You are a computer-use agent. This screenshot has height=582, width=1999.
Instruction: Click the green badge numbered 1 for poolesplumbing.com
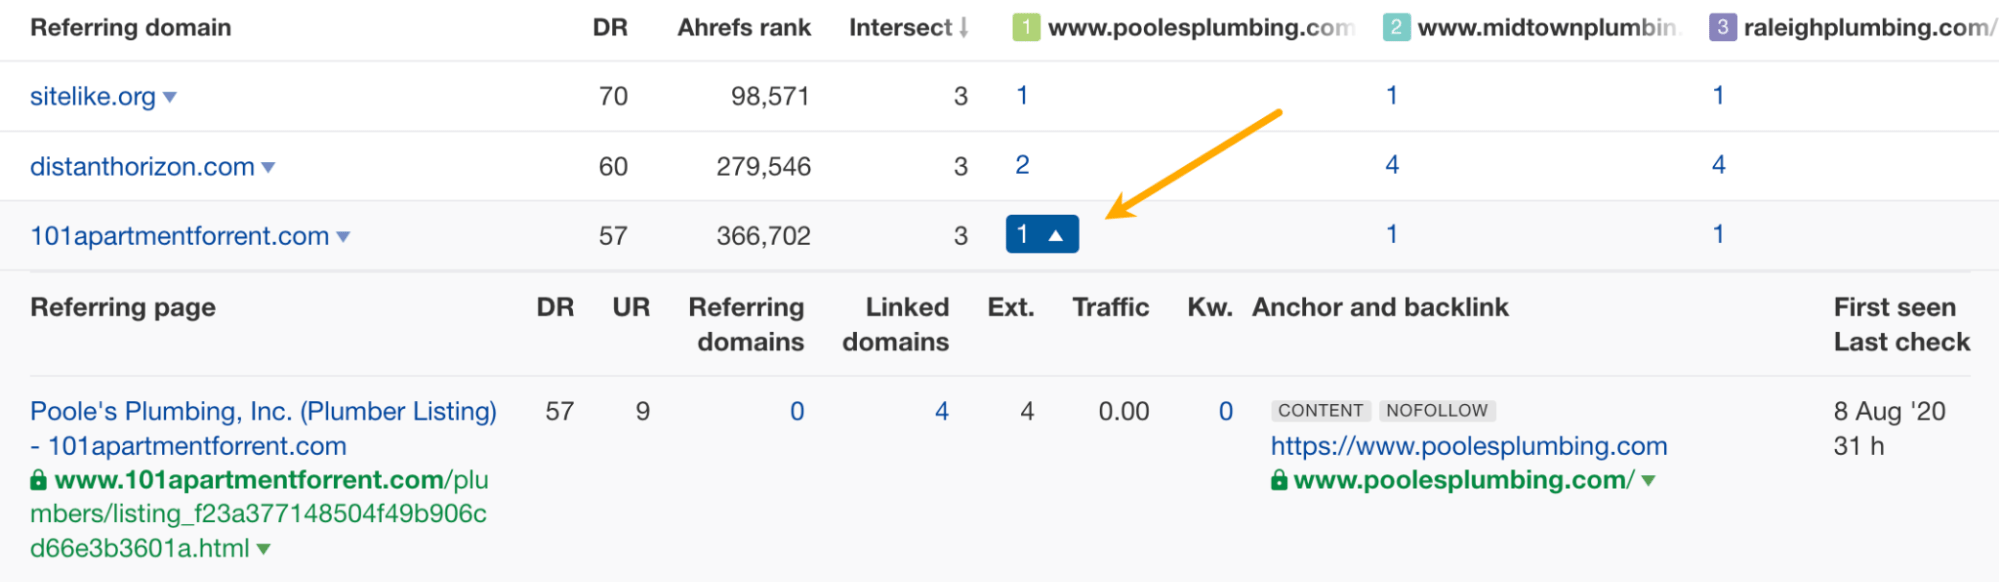coord(1026,27)
